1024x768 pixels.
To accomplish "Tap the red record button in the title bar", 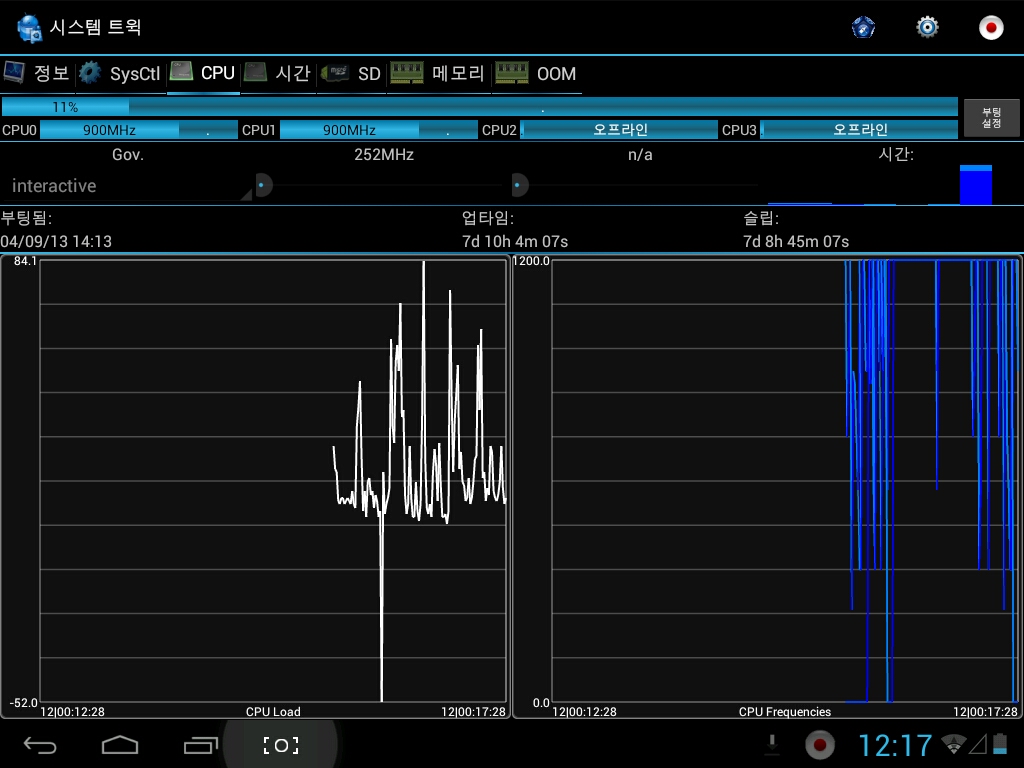I will (x=991, y=27).
